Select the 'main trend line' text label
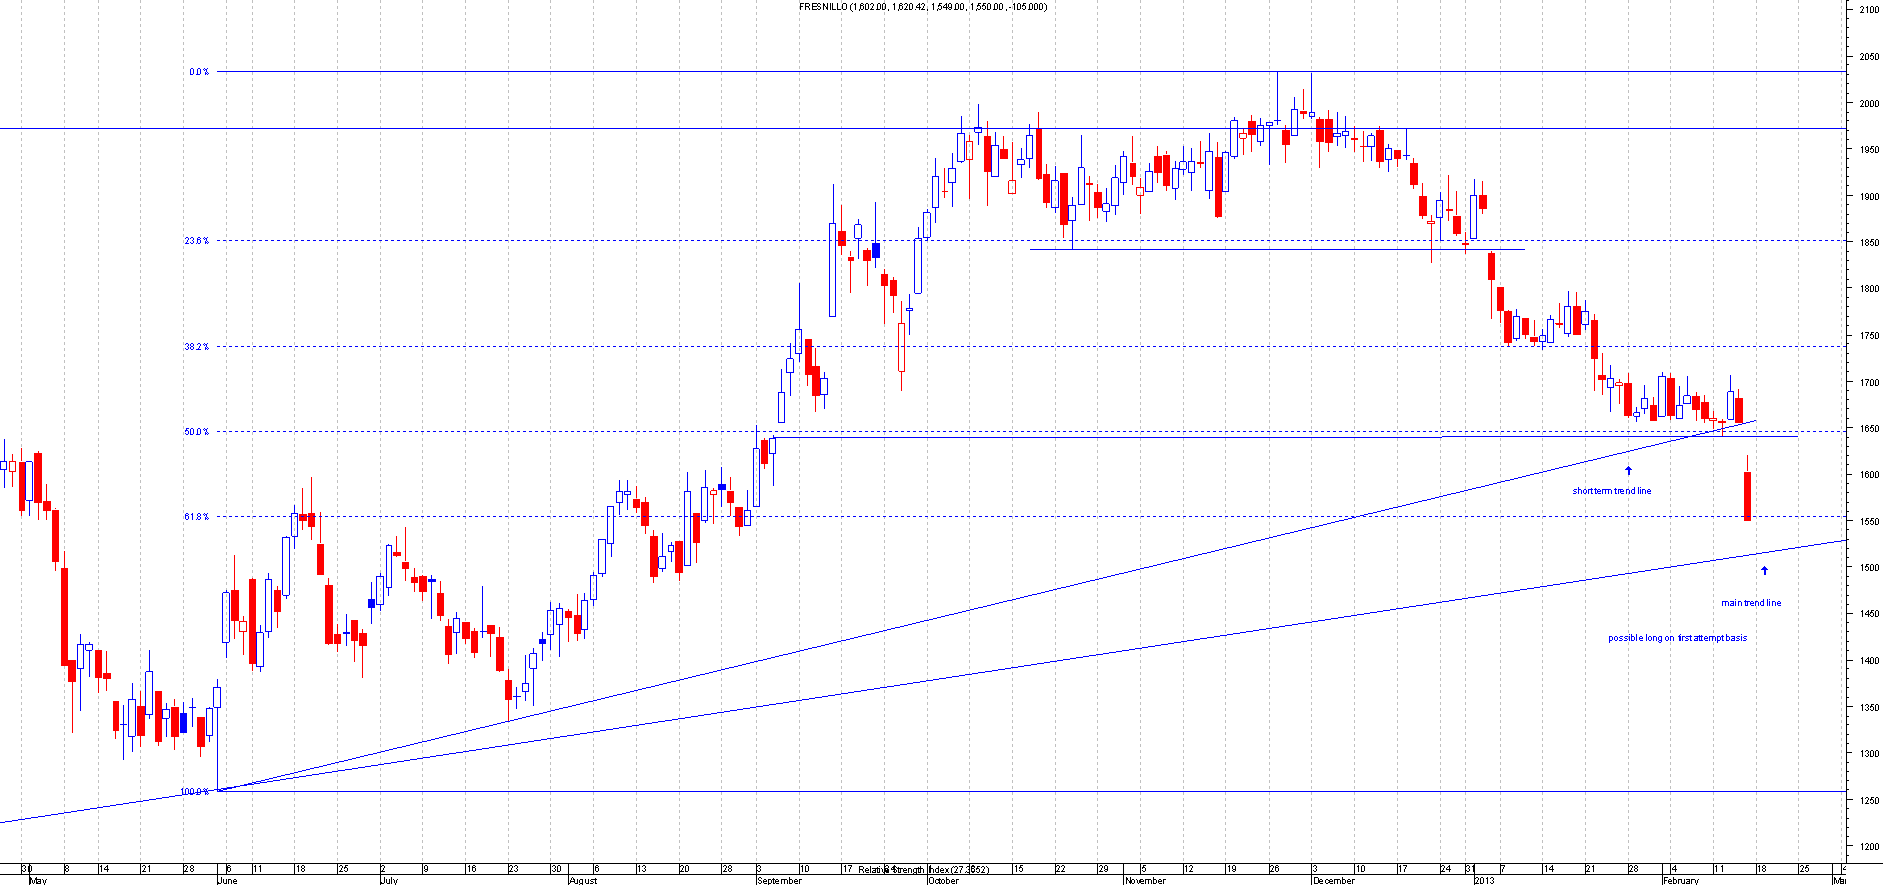This screenshot has height=885, width=1883. pyautogui.click(x=1750, y=603)
